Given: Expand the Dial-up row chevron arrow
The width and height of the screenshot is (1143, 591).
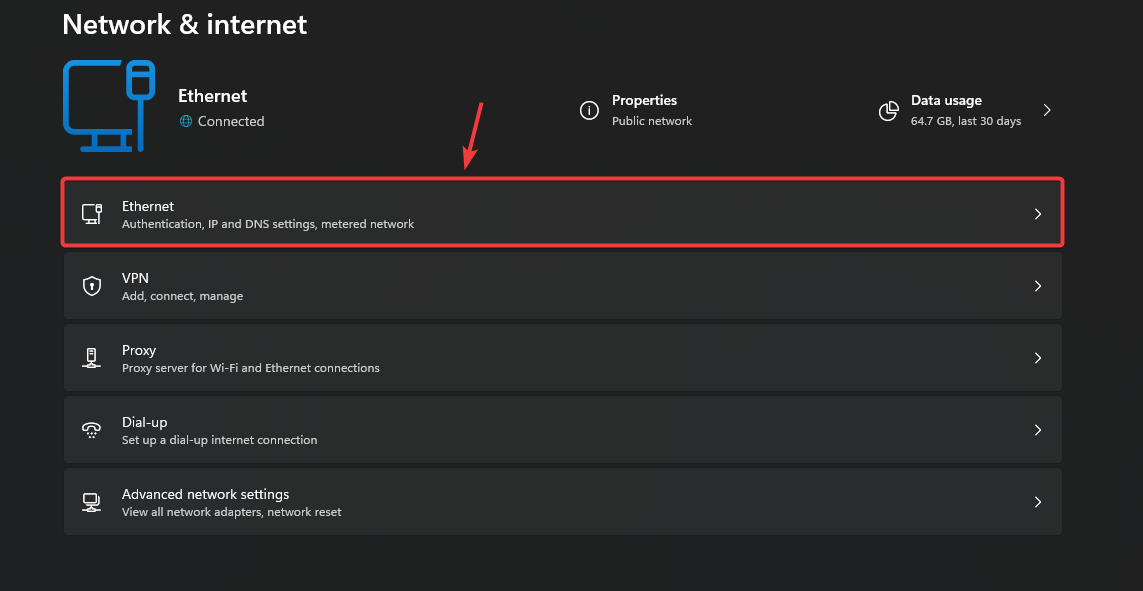Looking at the screenshot, I should click(1038, 430).
